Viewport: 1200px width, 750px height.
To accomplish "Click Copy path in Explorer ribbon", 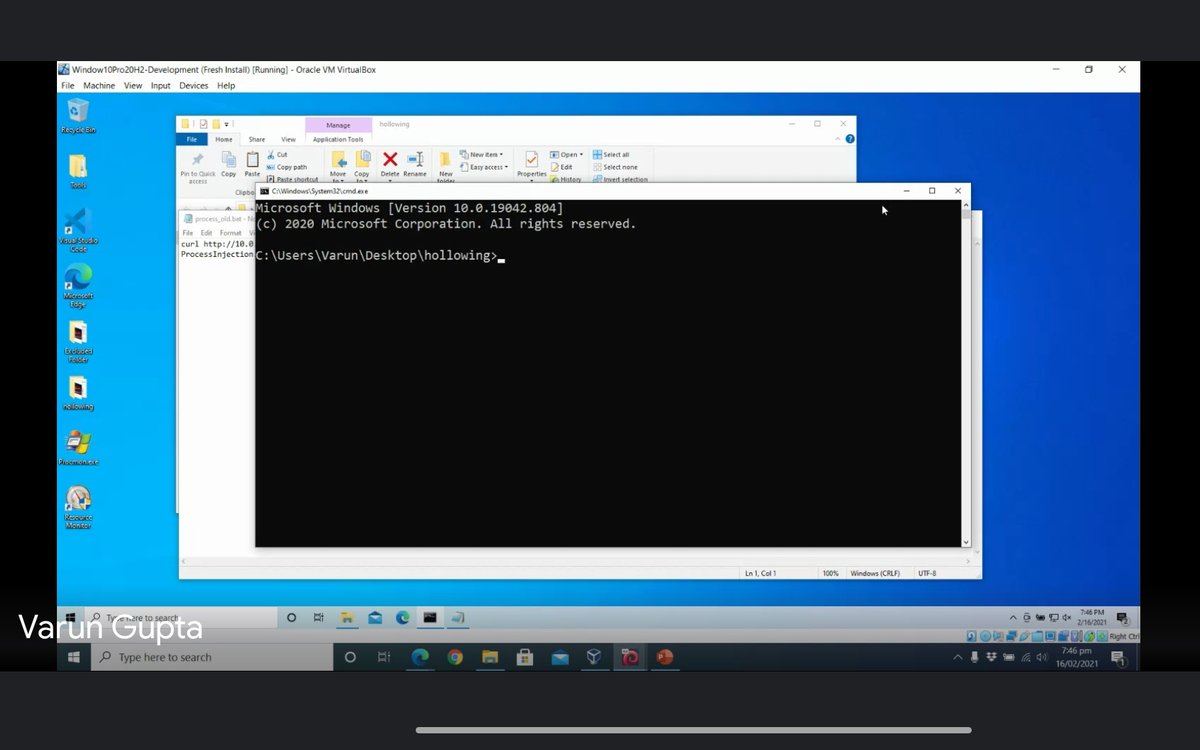I will coord(286,167).
